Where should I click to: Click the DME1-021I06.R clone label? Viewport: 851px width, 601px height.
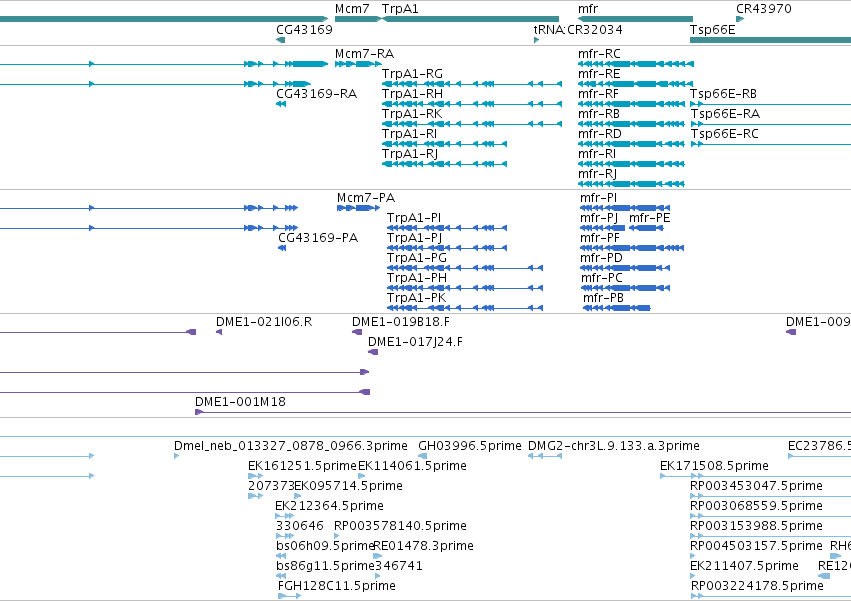coord(264,322)
